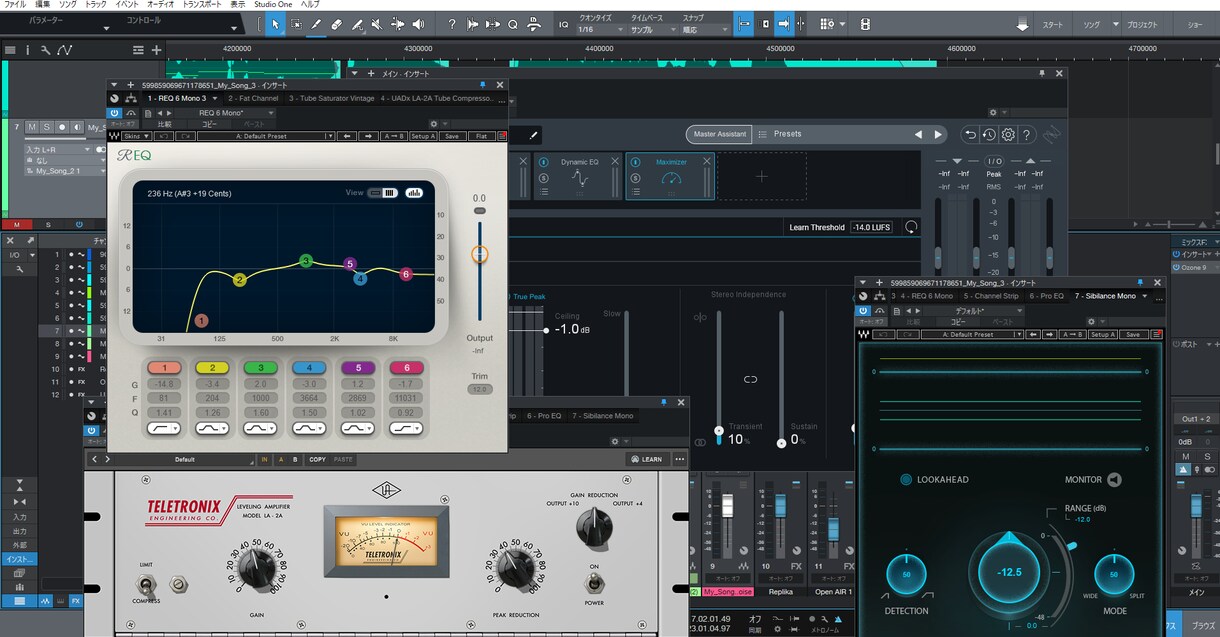Switch to the '2 - Fat Channel' insert tab
The height and width of the screenshot is (637, 1220).
point(253,99)
